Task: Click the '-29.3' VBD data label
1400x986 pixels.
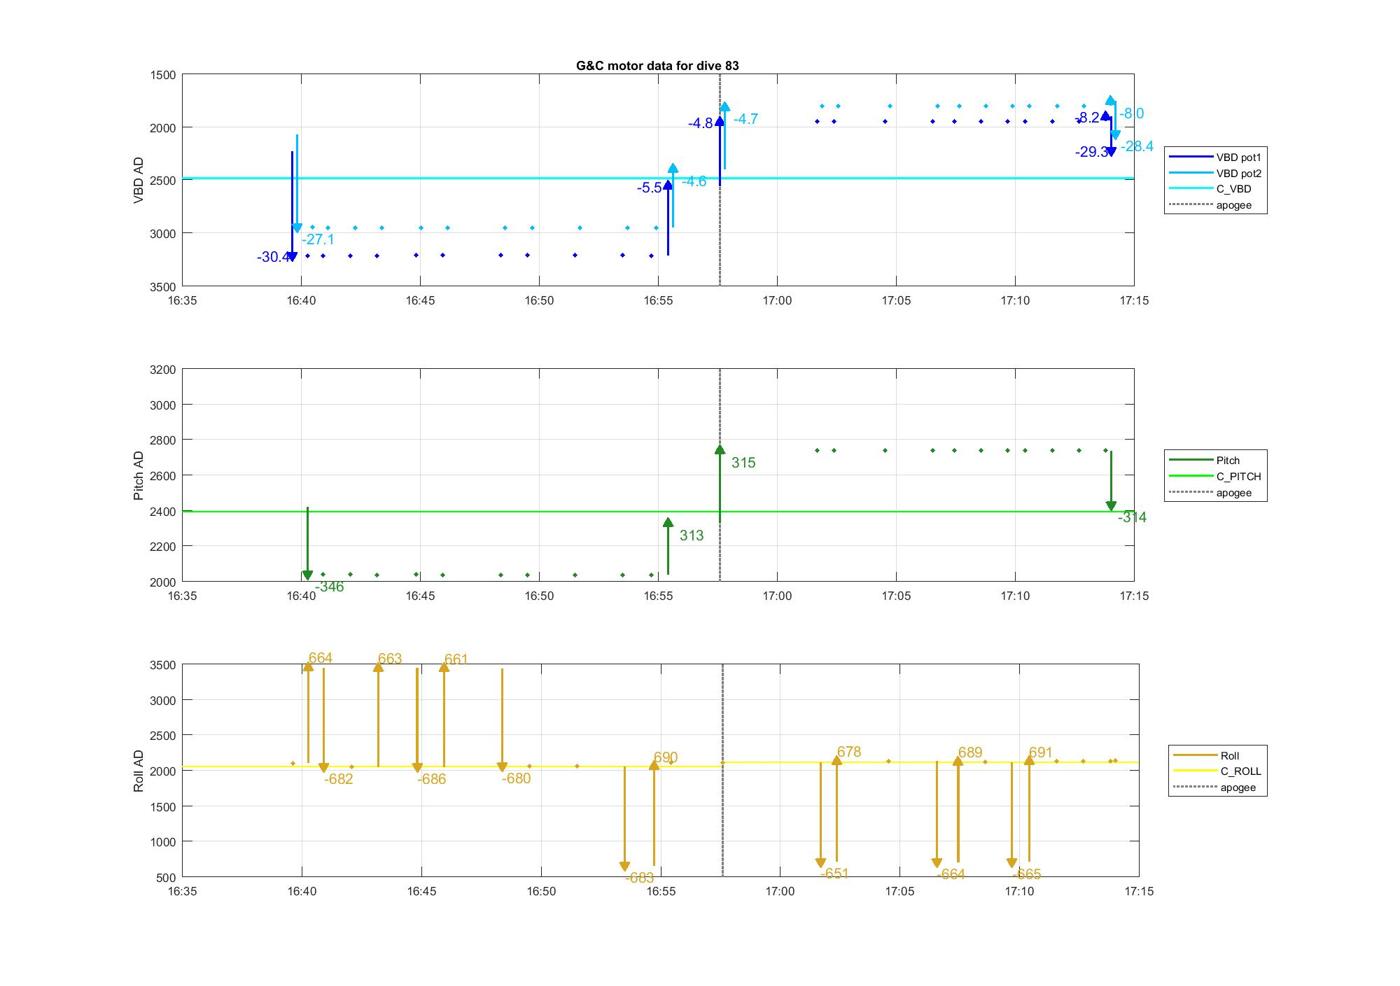Action: click(x=1092, y=152)
